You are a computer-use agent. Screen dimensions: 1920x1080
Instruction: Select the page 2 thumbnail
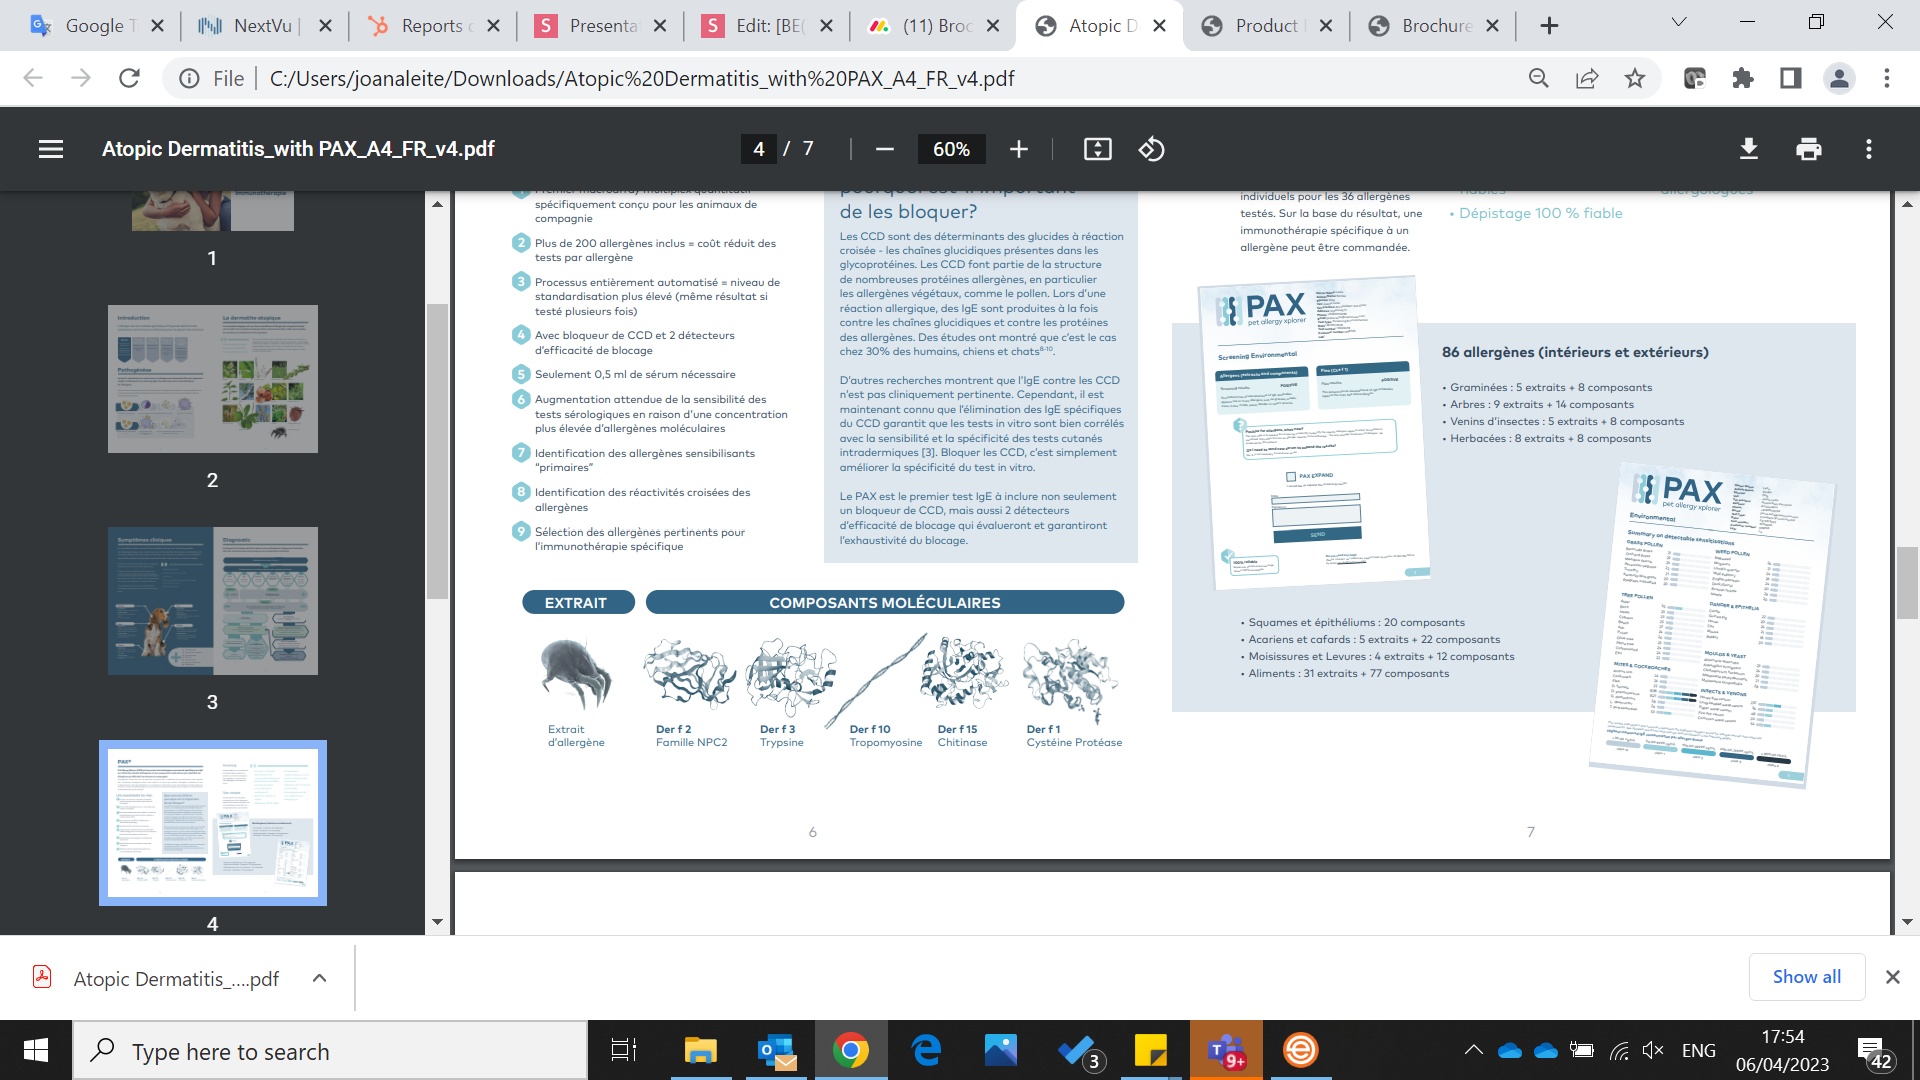tap(212, 379)
